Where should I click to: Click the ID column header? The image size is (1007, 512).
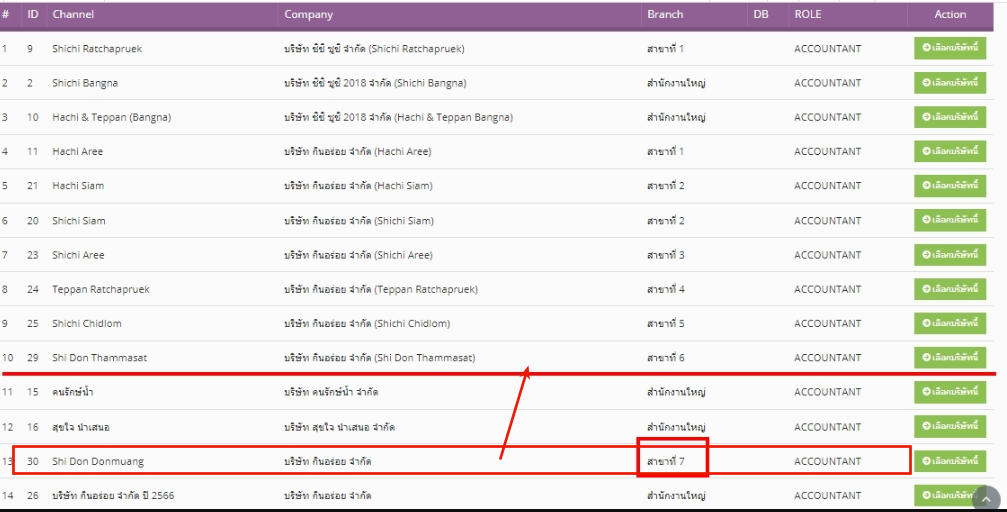click(33, 14)
